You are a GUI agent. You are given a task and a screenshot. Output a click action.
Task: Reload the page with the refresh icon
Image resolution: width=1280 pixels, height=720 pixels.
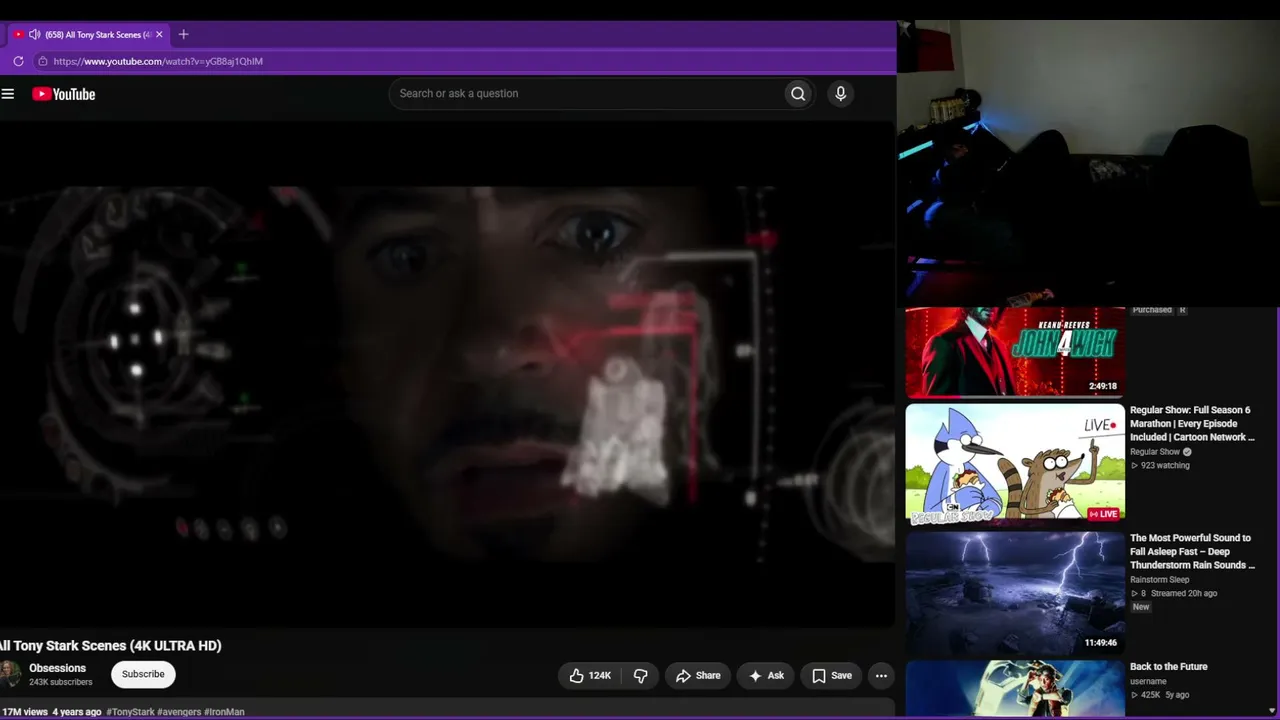pos(18,61)
